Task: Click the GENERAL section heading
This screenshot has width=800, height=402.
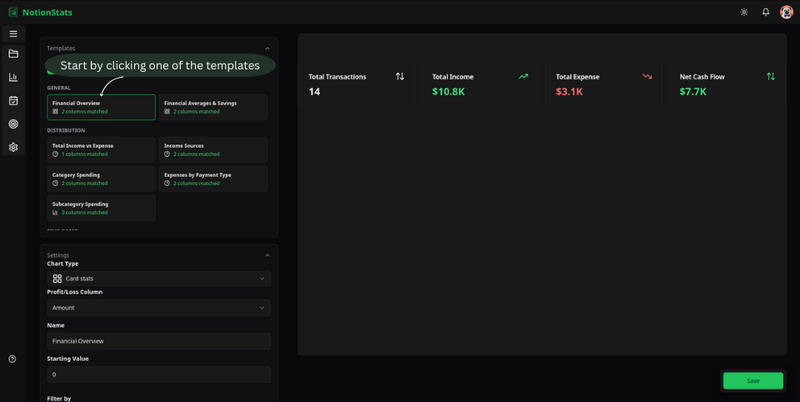Action: click(59, 88)
